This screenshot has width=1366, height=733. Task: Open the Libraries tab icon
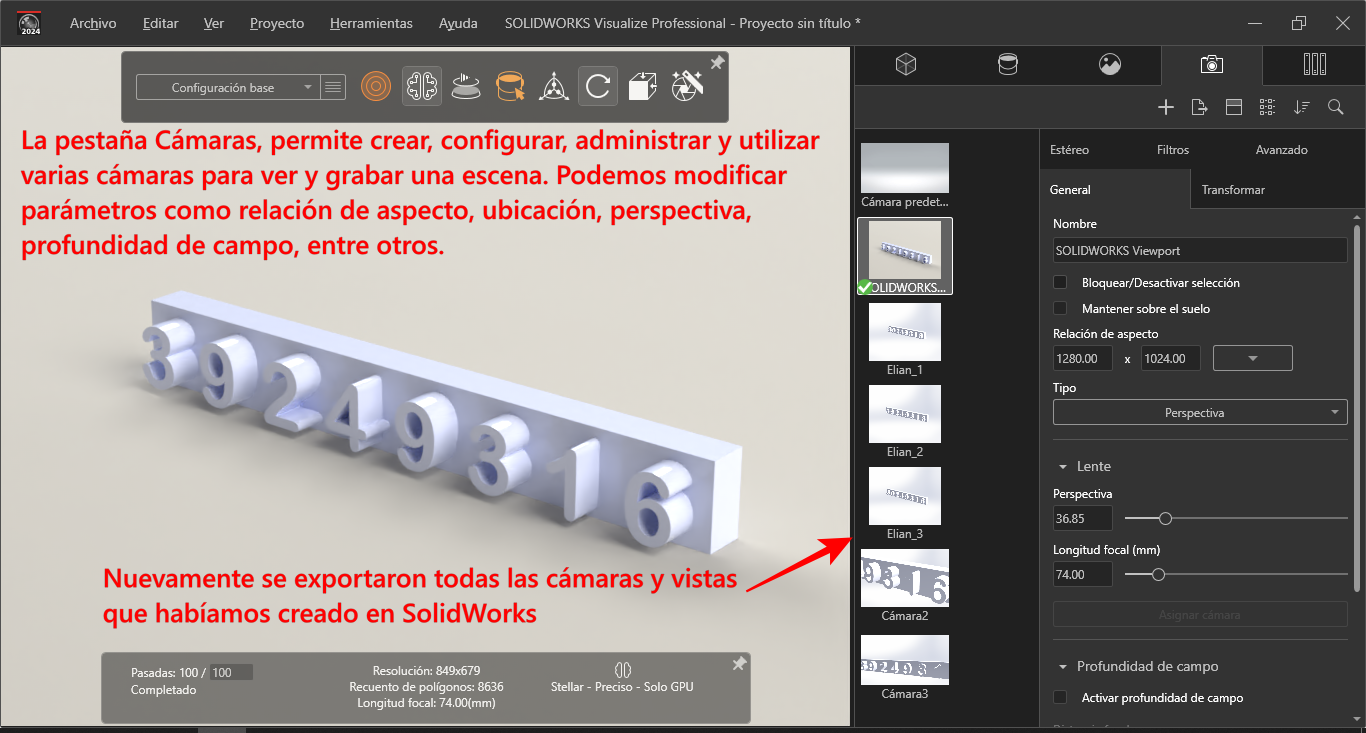(x=1314, y=65)
